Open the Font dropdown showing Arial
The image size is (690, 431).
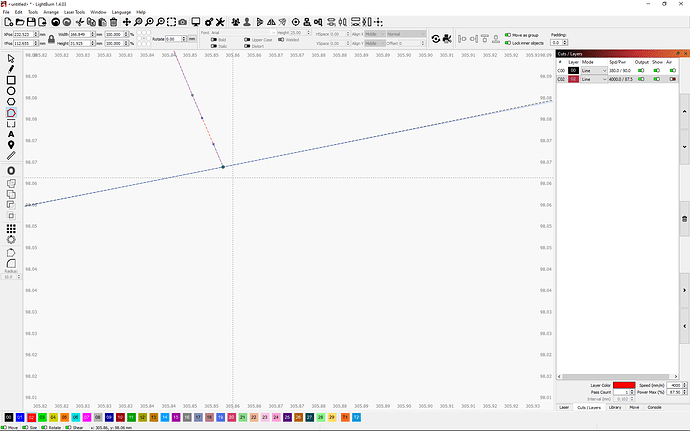(243, 33)
